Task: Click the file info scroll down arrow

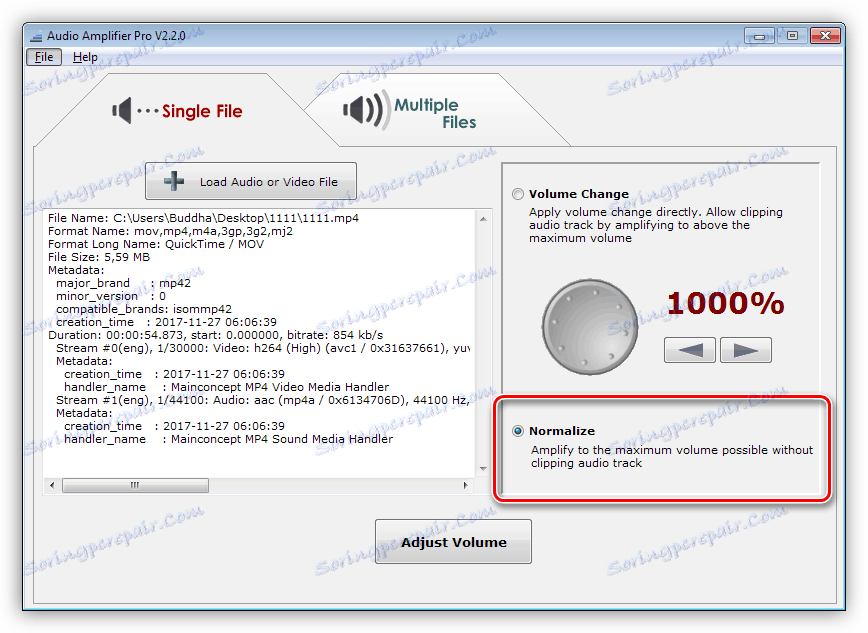Action: 483,469
